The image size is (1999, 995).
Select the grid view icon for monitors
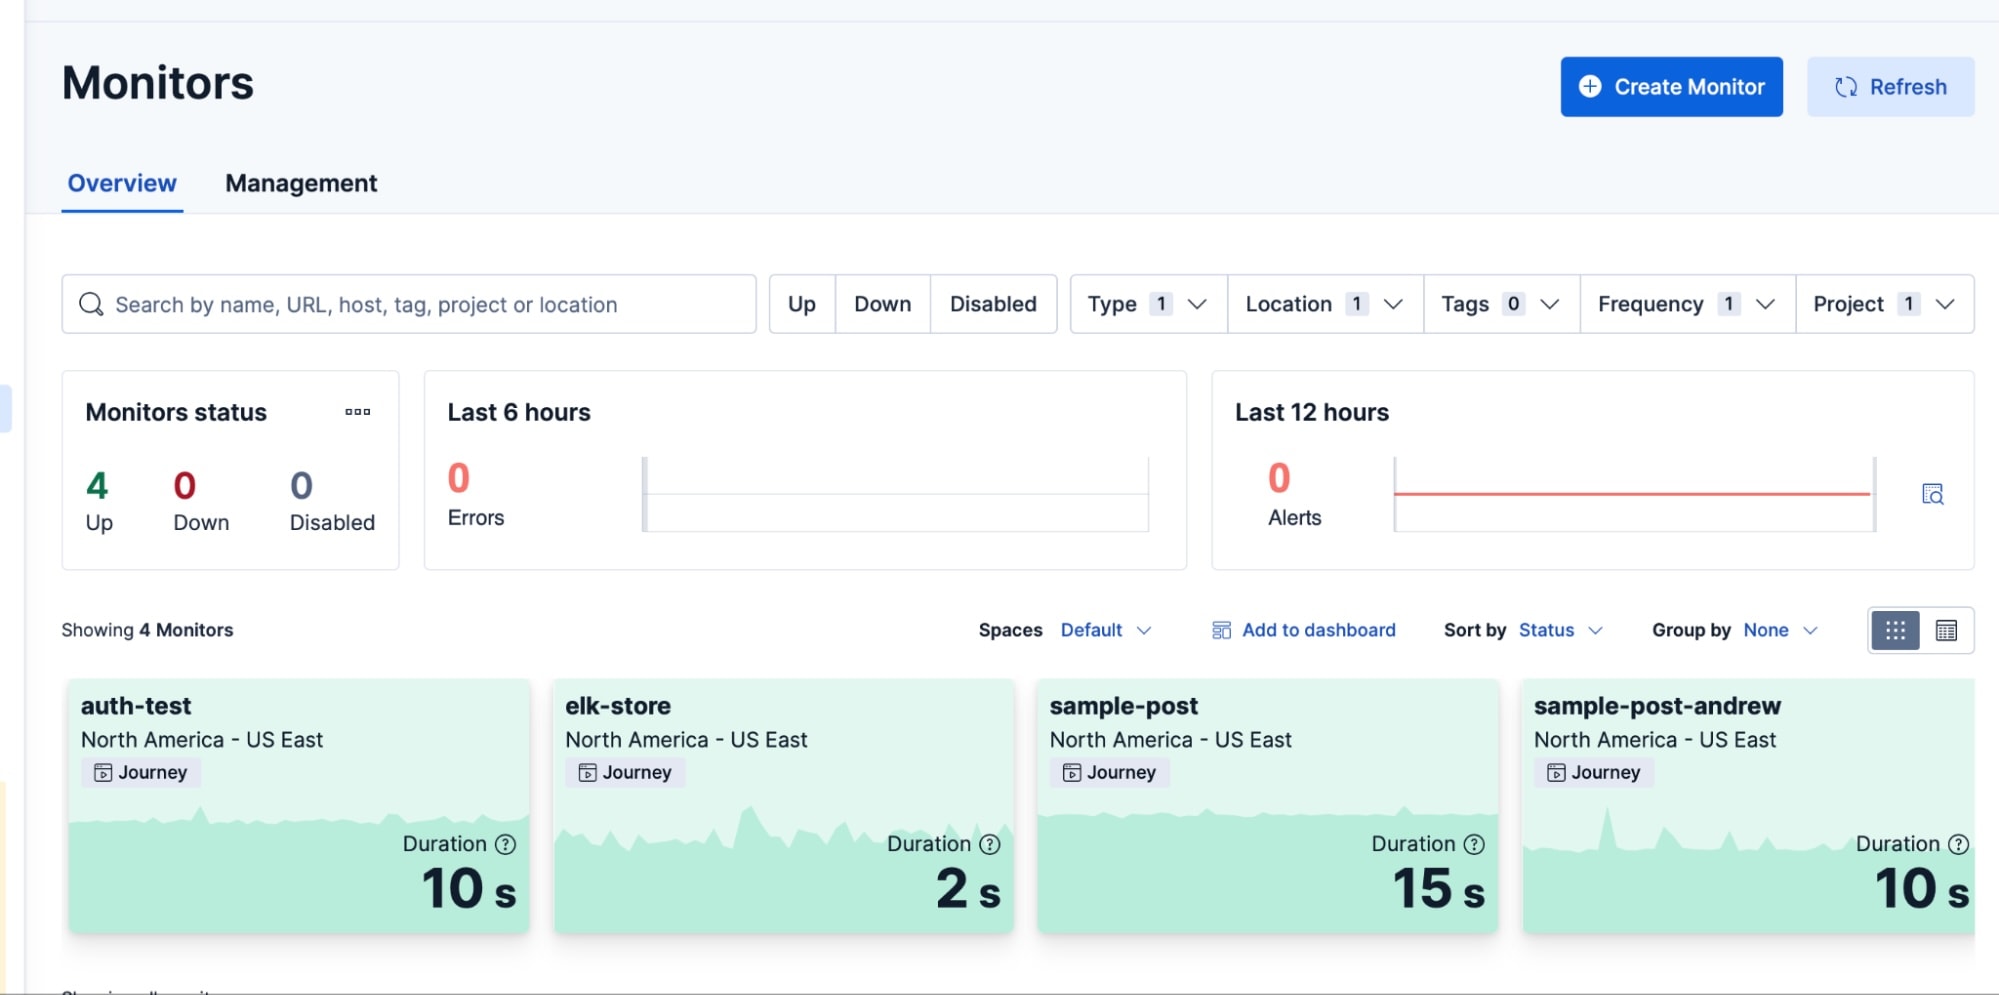tap(1896, 630)
